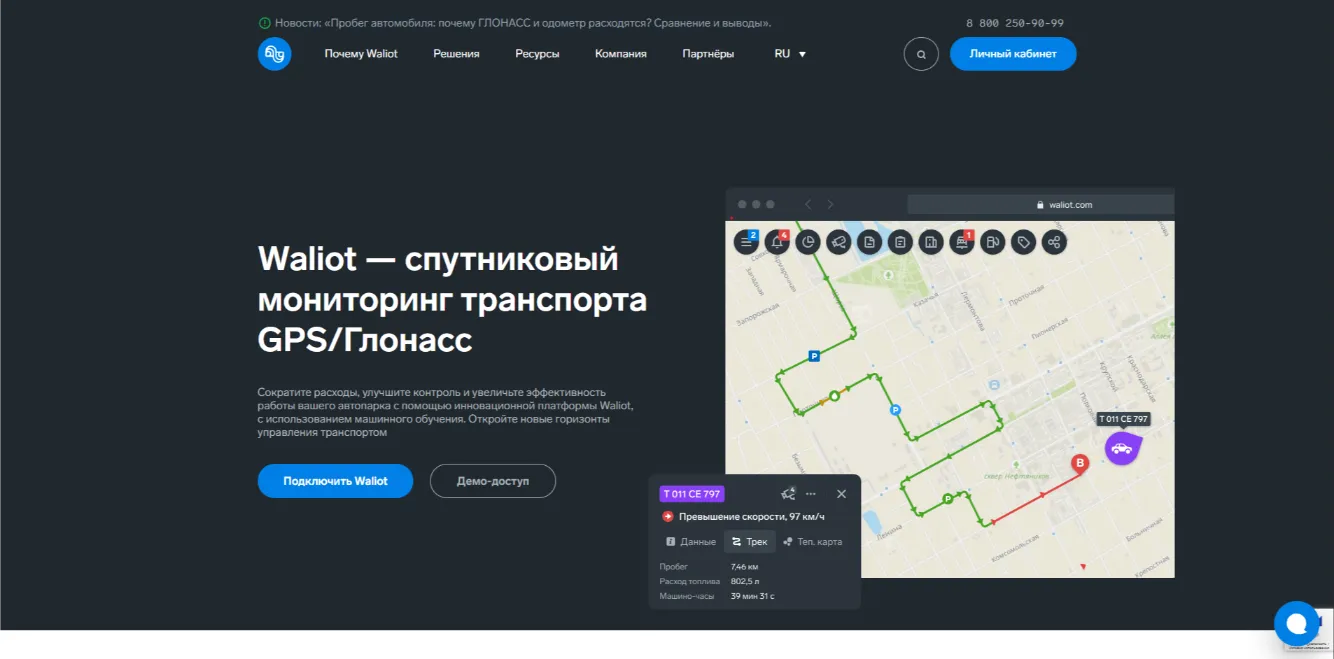Click the blue square parking marker

point(813,355)
